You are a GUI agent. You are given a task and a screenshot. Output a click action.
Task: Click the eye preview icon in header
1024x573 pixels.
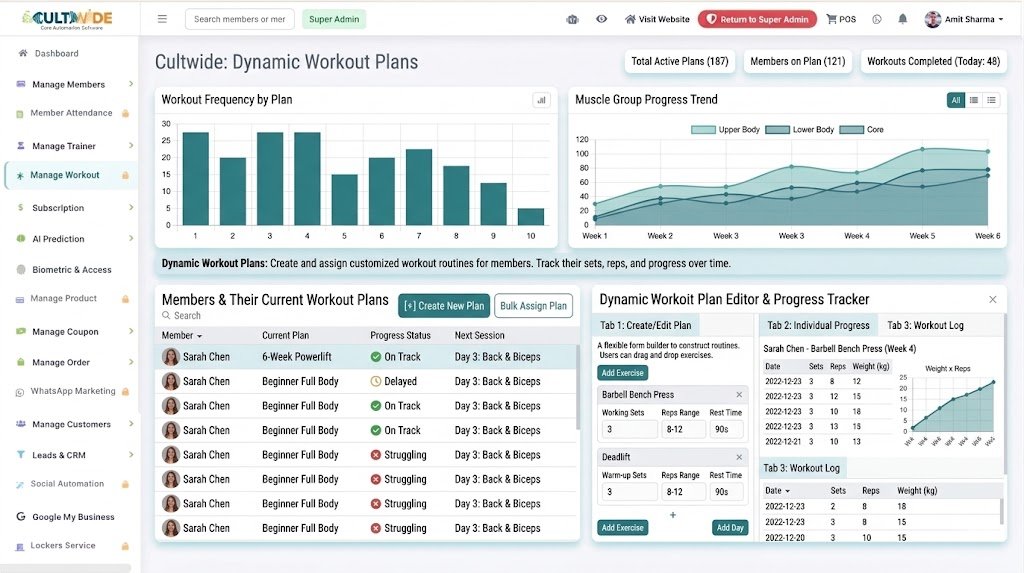click(x=601, y=19)
